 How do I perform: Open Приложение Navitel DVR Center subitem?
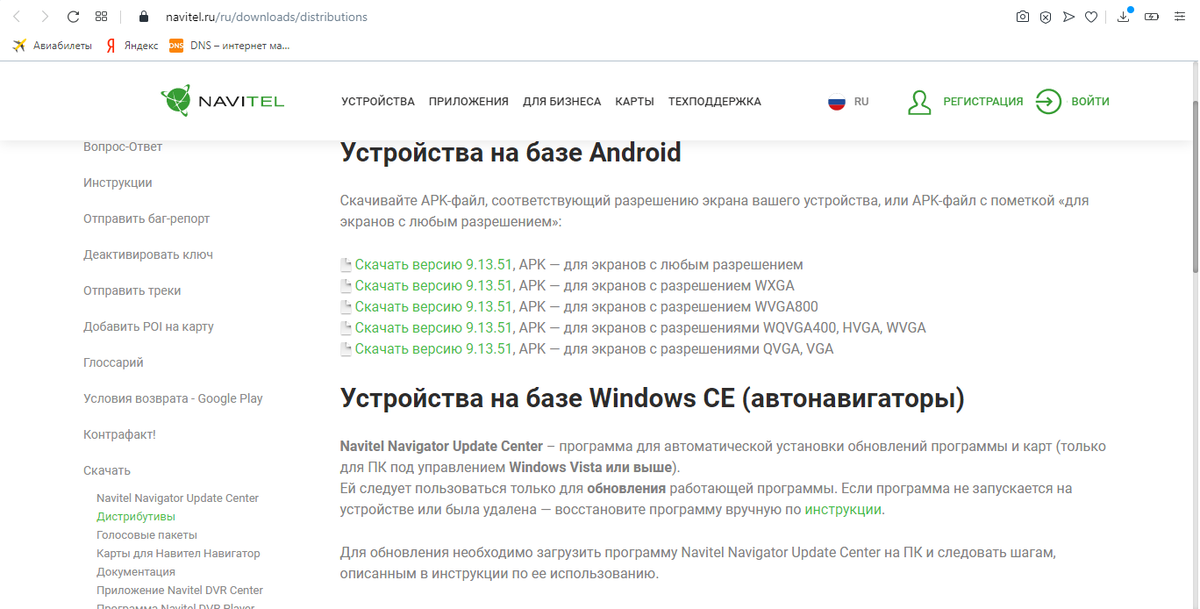point(180,590)
